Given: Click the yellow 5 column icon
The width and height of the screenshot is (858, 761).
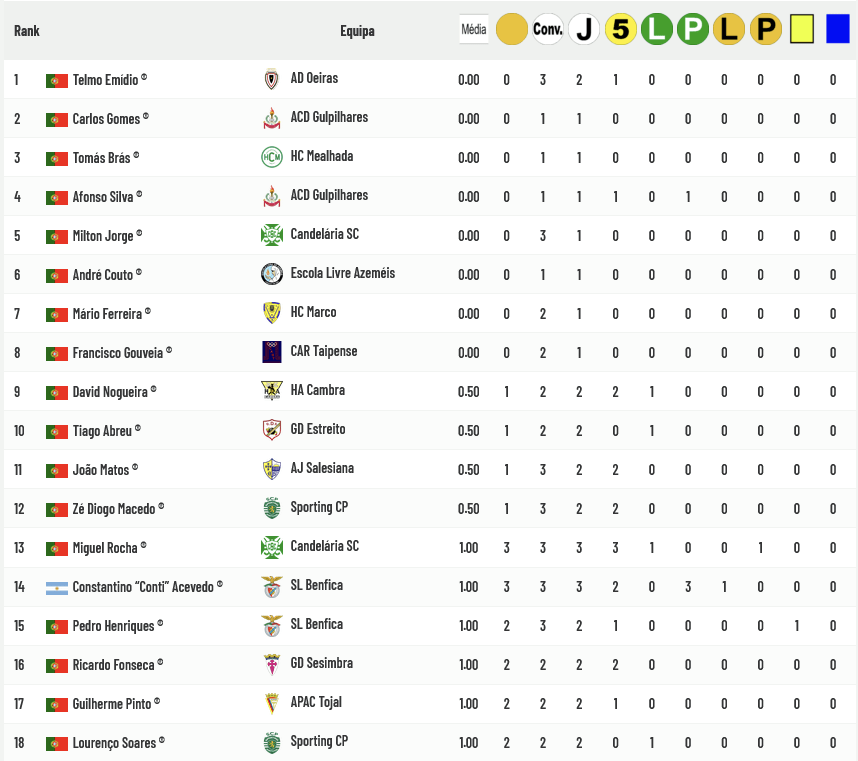Looking at the screenshot, I should 621,30.
